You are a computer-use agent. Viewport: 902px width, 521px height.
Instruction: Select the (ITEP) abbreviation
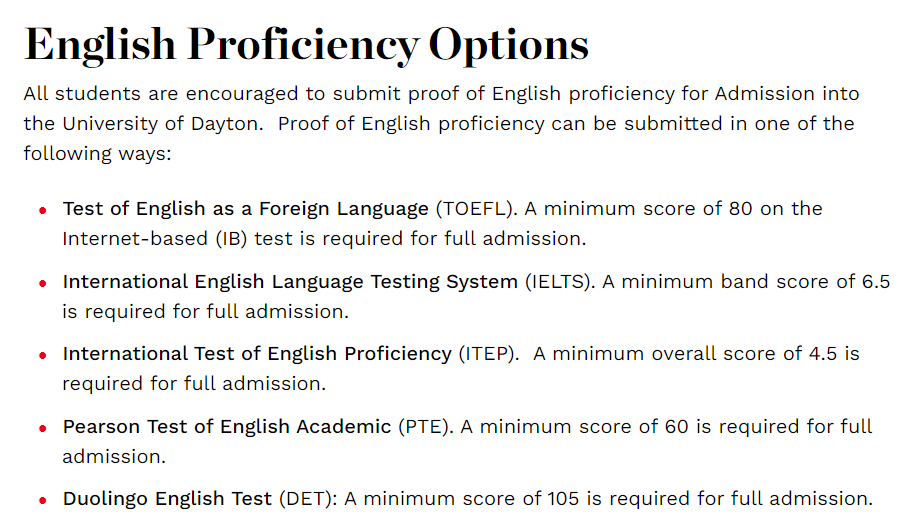point(490,353)
